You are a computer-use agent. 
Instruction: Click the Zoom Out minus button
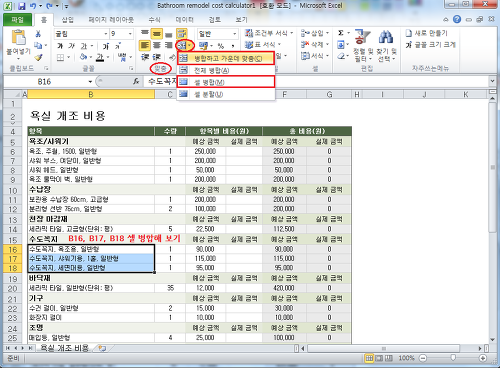coord(423,358)
